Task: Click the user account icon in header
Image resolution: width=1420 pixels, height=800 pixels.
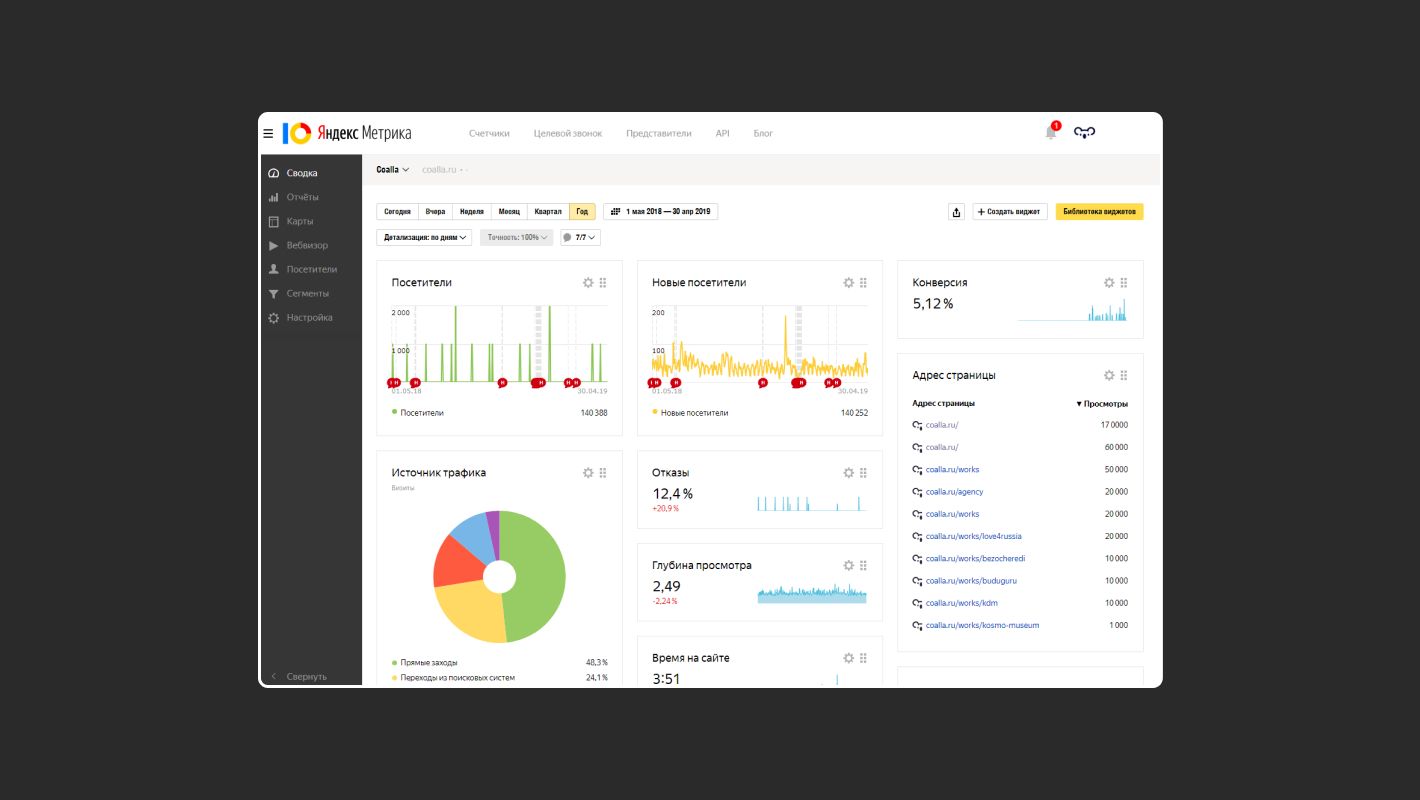Action: 1084,132
